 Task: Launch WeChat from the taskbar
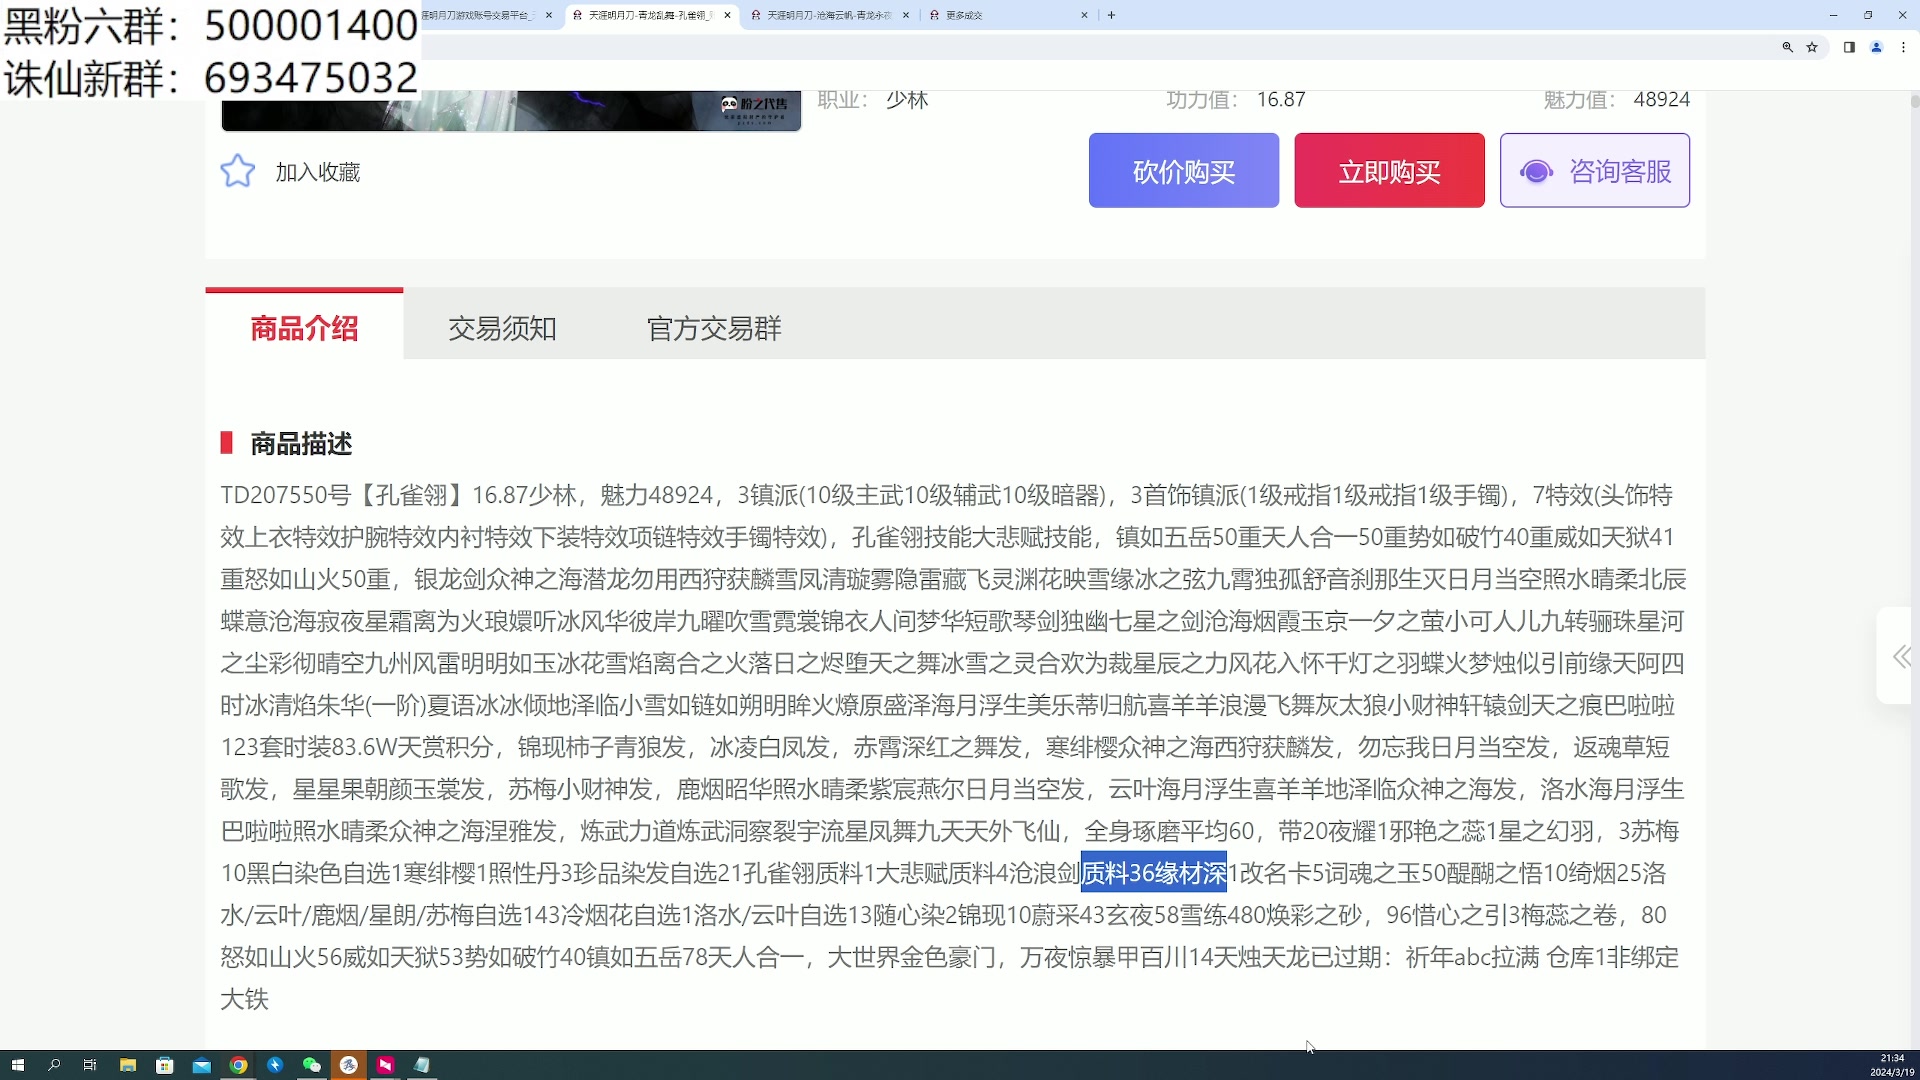[312, 1065]
